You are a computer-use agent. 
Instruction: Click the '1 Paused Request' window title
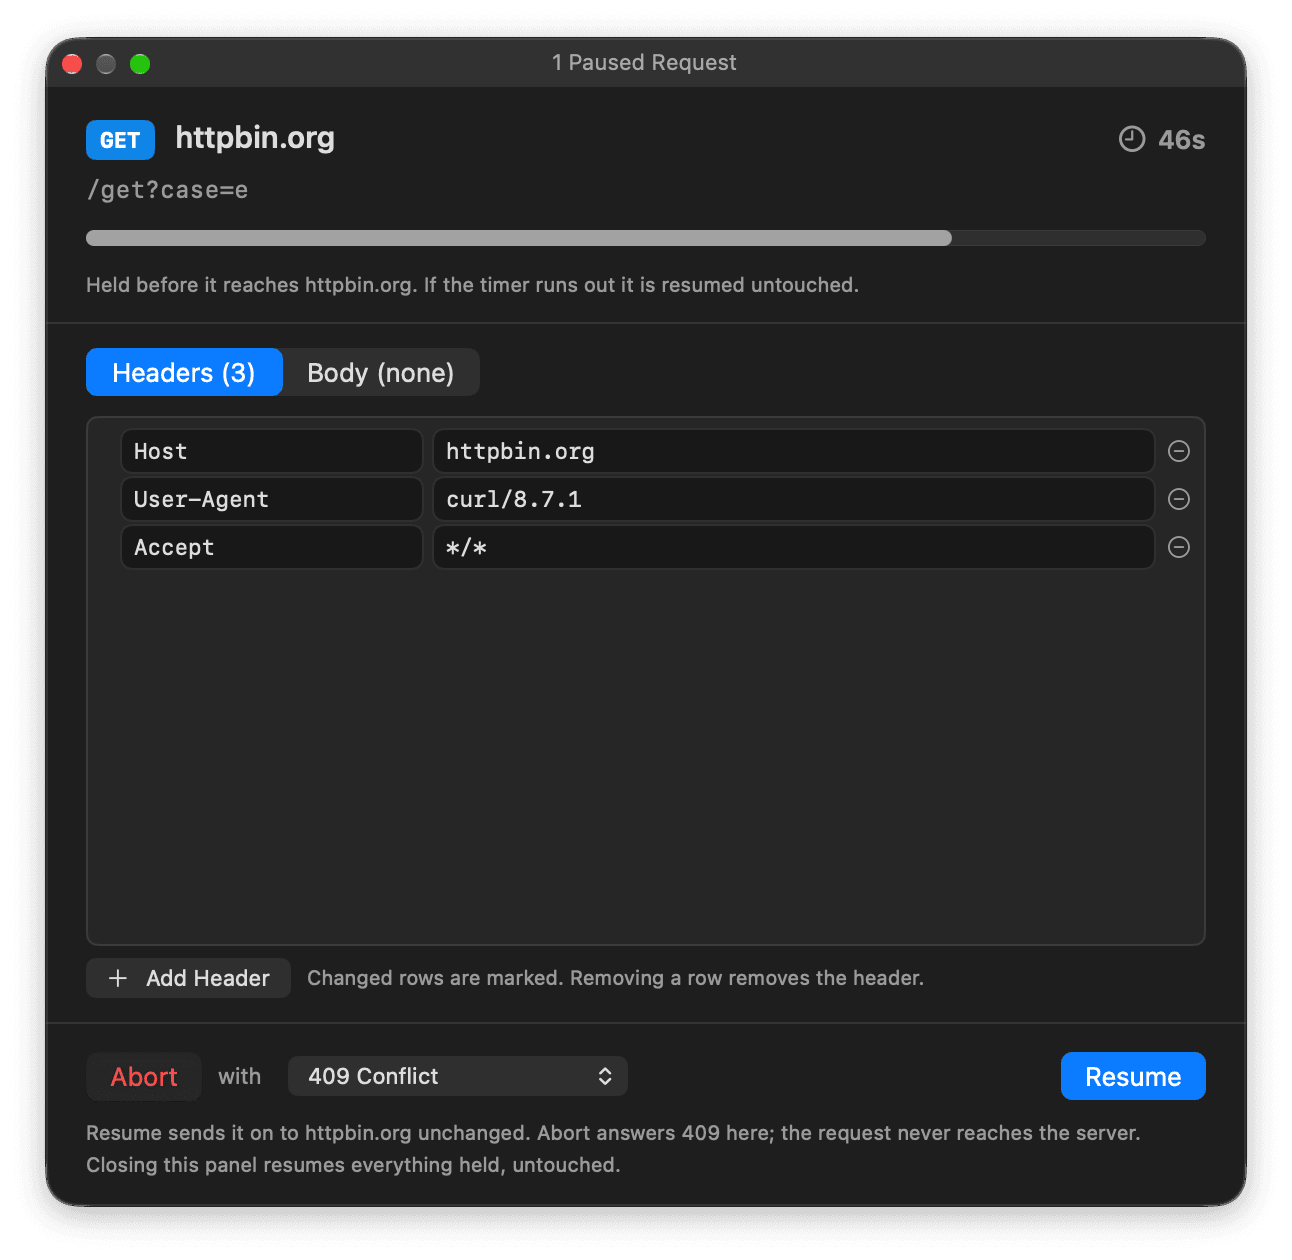click(x=644, y=62)
